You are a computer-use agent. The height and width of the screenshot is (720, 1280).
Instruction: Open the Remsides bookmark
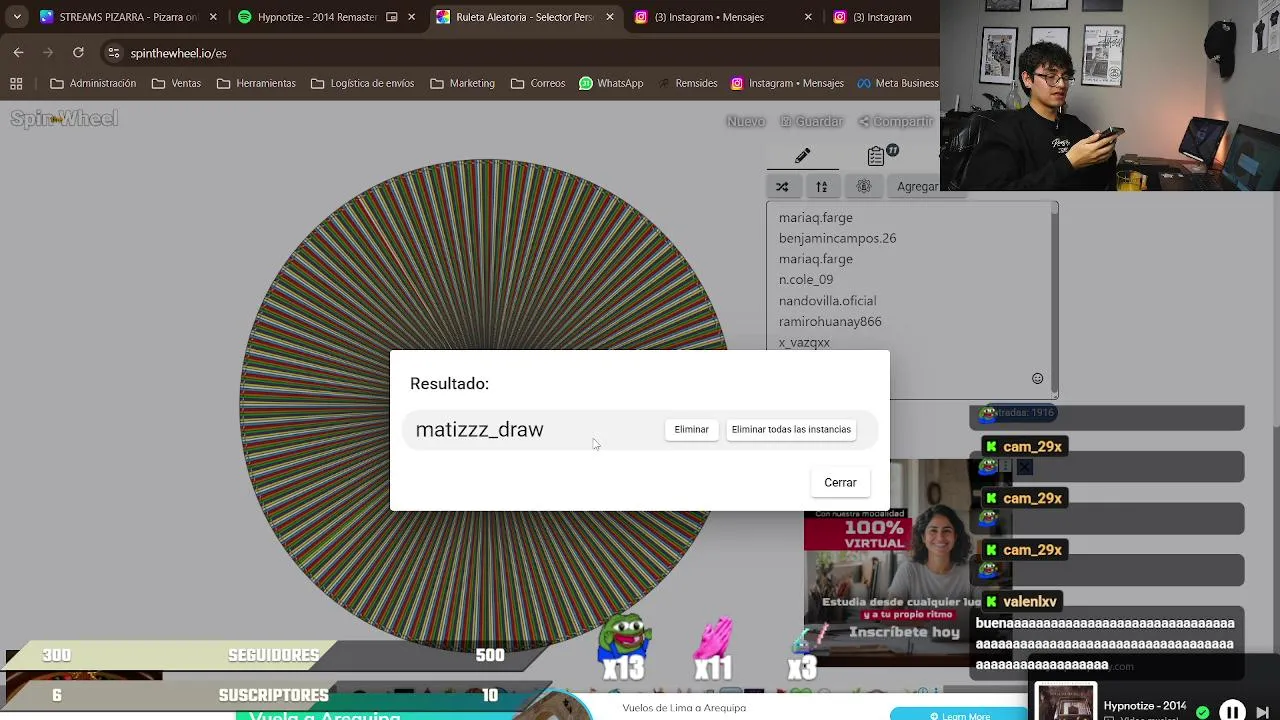tap(686, 83)
